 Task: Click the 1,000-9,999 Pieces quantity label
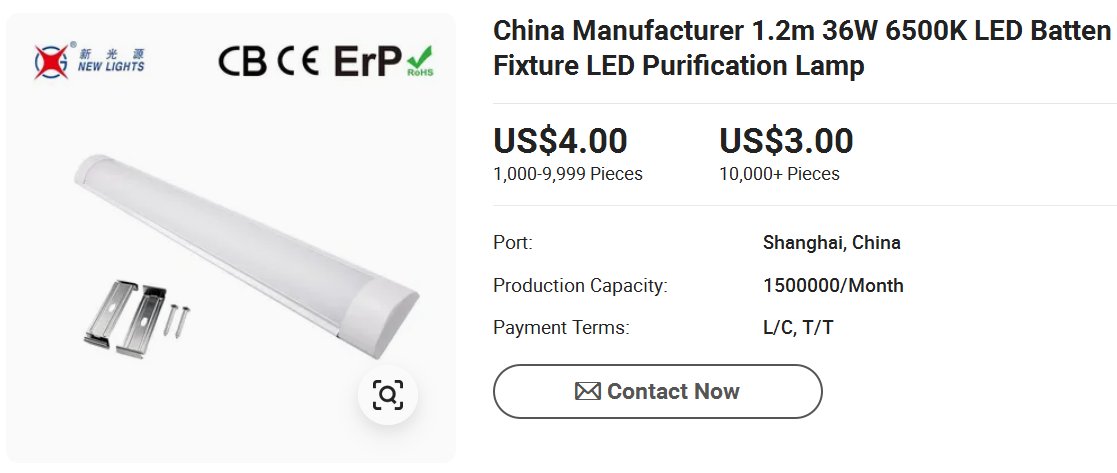pos(568,174)
